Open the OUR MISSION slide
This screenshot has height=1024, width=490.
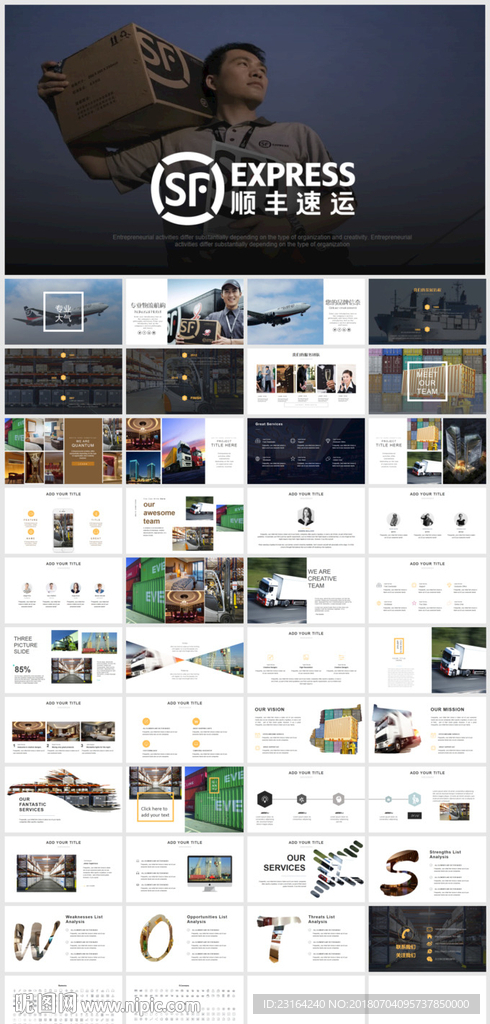427,730
